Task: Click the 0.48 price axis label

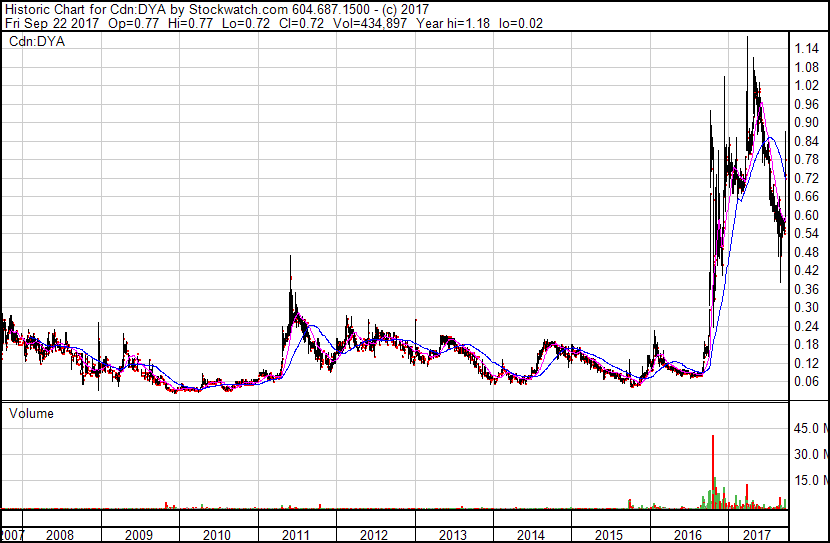Action: click(x=807, y=252)
